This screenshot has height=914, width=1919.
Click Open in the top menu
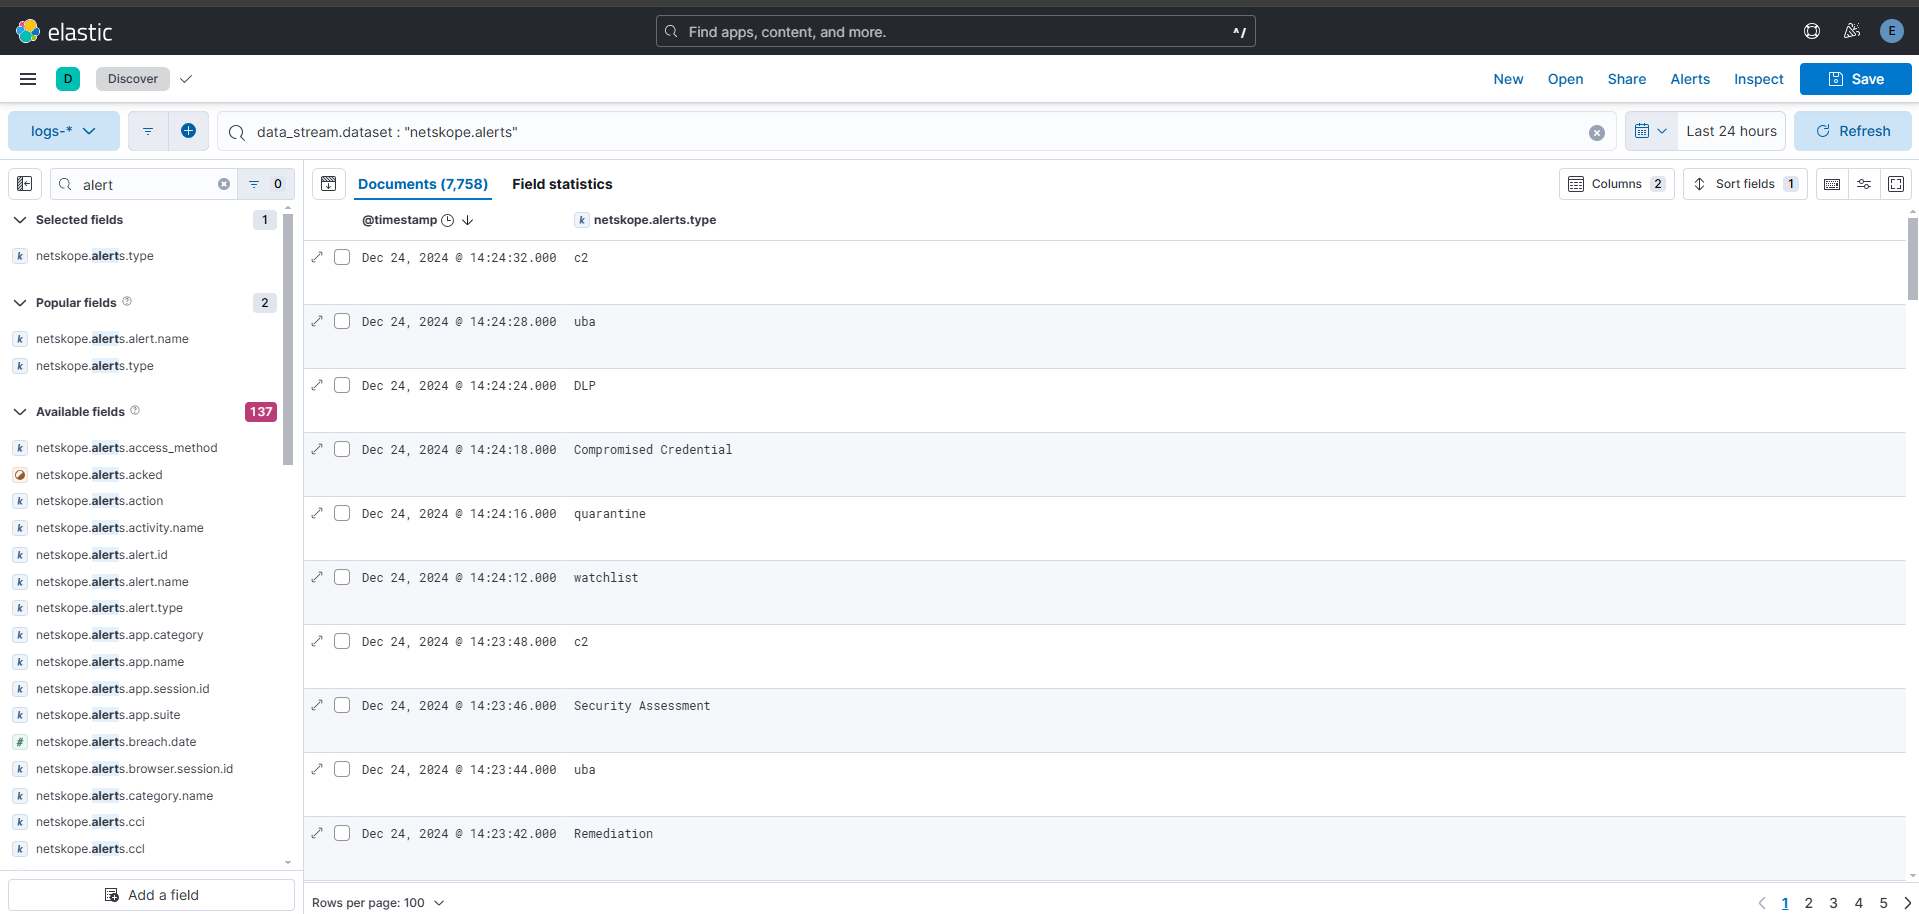tap(1565, 79)
